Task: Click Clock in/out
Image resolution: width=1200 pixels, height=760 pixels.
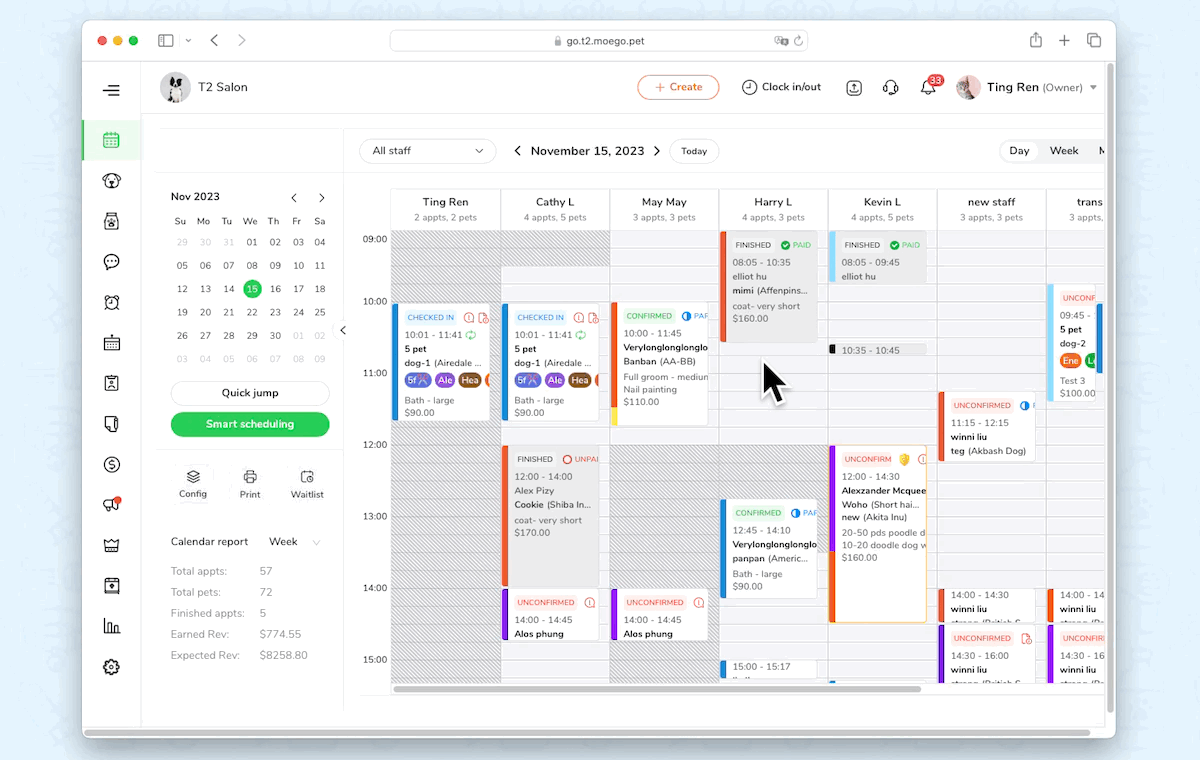Action: pyautogui.click(x=781, y=87)
